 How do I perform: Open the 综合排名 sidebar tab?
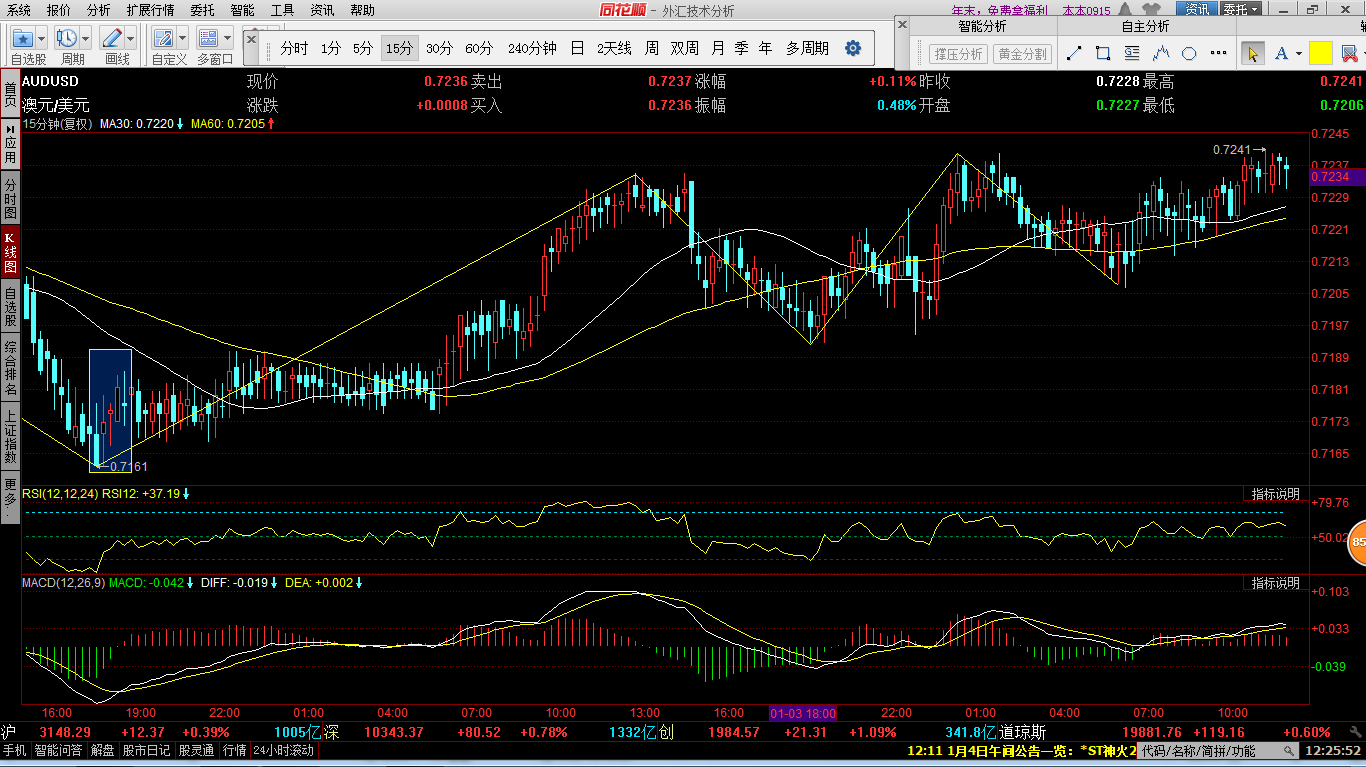point(10,366)
